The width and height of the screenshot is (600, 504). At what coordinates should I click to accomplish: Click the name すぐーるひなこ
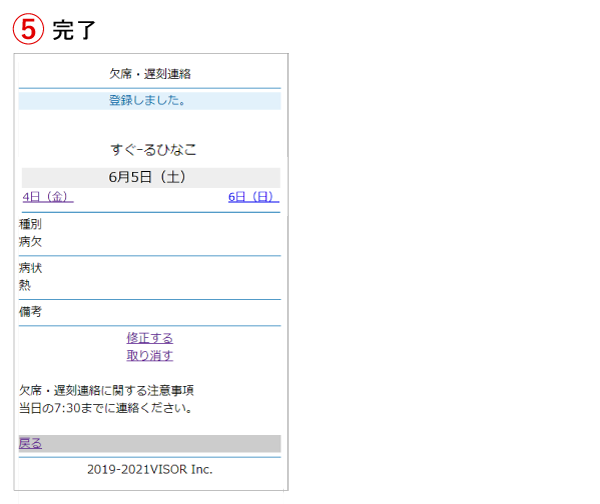pyautogui.click(x=153, y=150)
